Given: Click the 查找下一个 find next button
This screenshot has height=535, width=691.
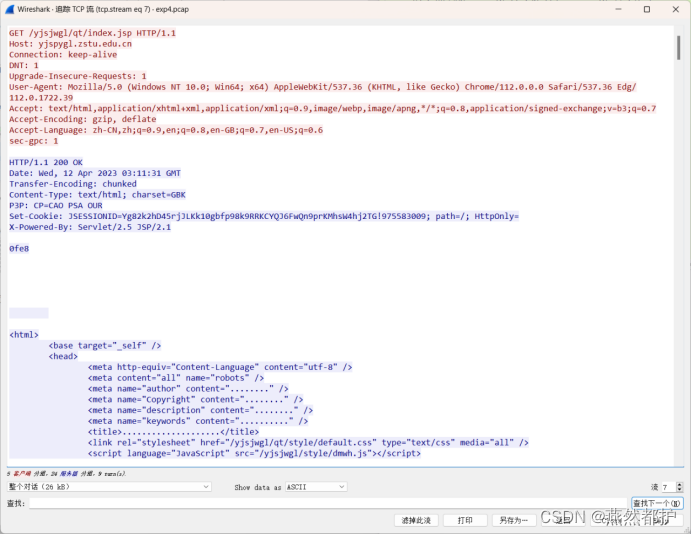Looking at the screenshot, I should pos(657,503).
